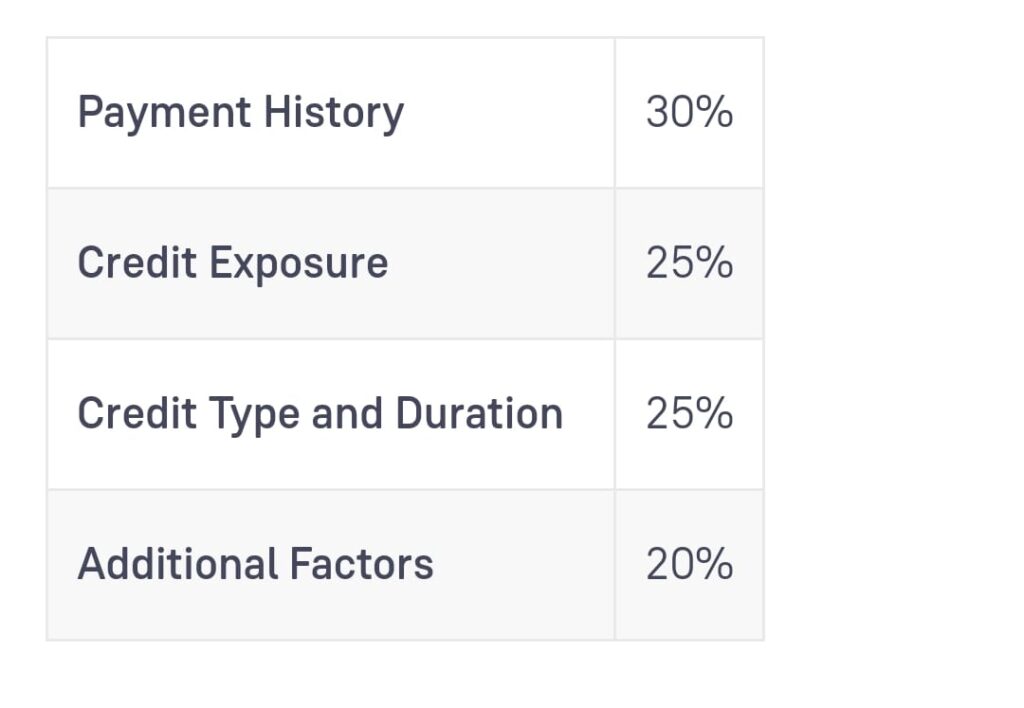Viewport: 1024px width, 708px height.
Task: Click the word "Exposure" in the second row
Action: pyautogui.click(x=298, y=263)
